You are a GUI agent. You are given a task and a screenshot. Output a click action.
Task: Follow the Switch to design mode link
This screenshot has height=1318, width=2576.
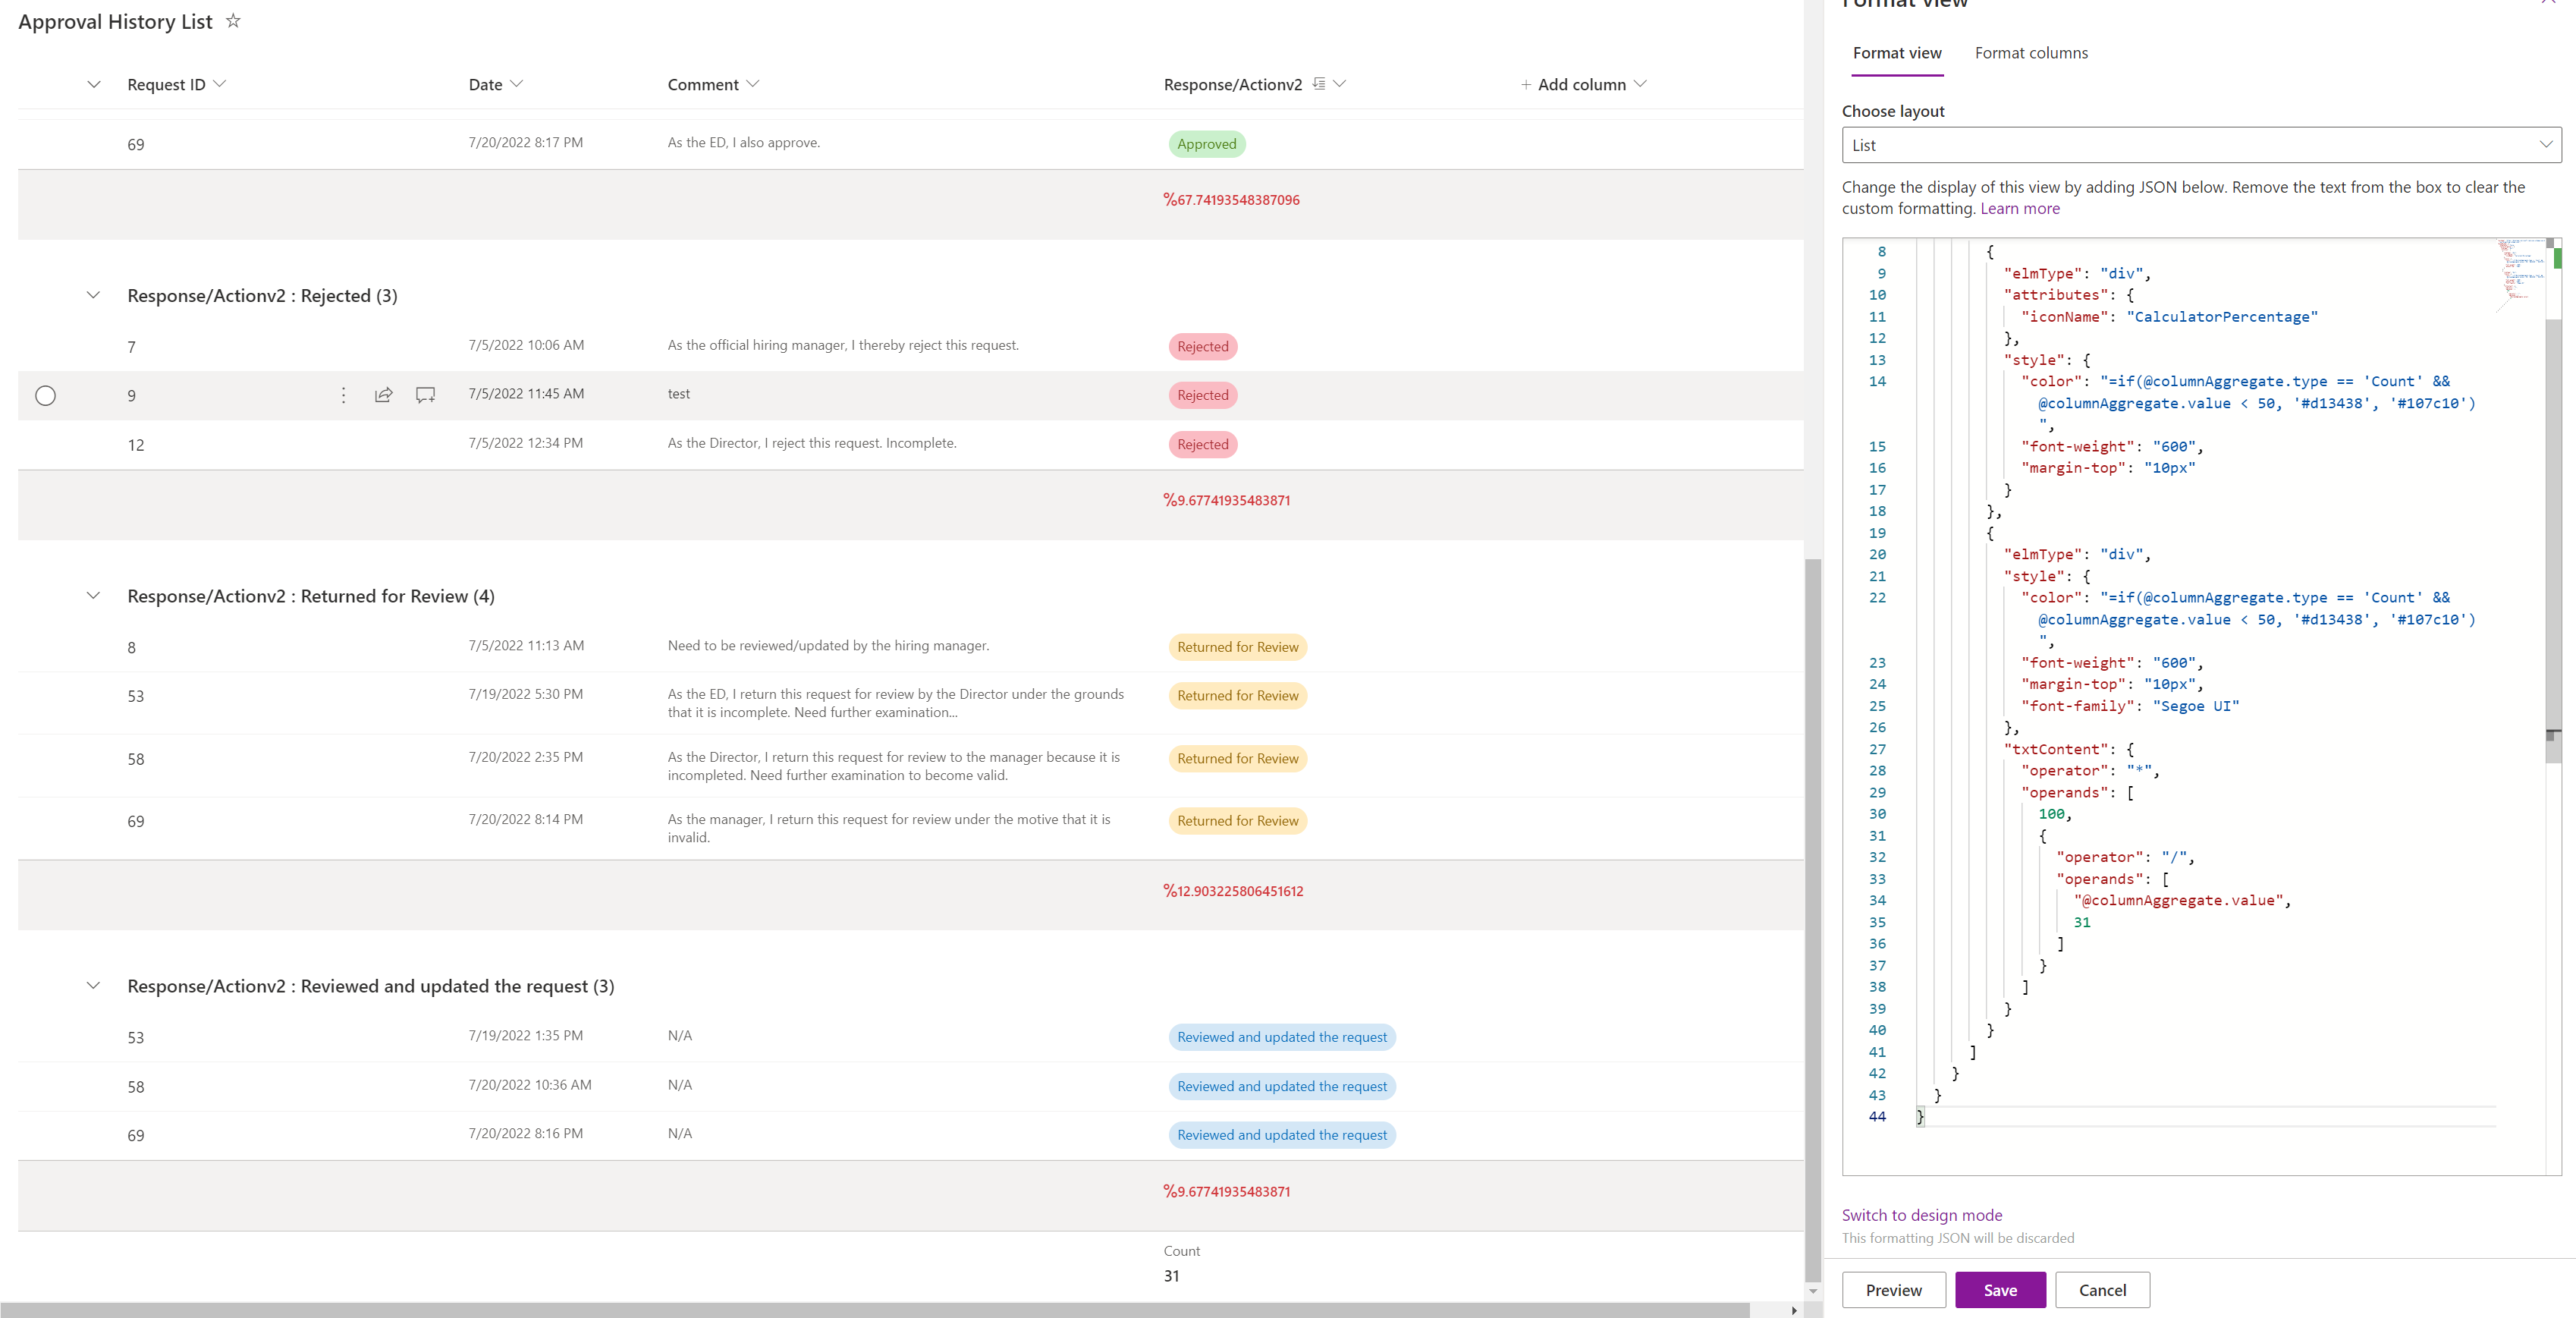[x=1921, y=1215]
